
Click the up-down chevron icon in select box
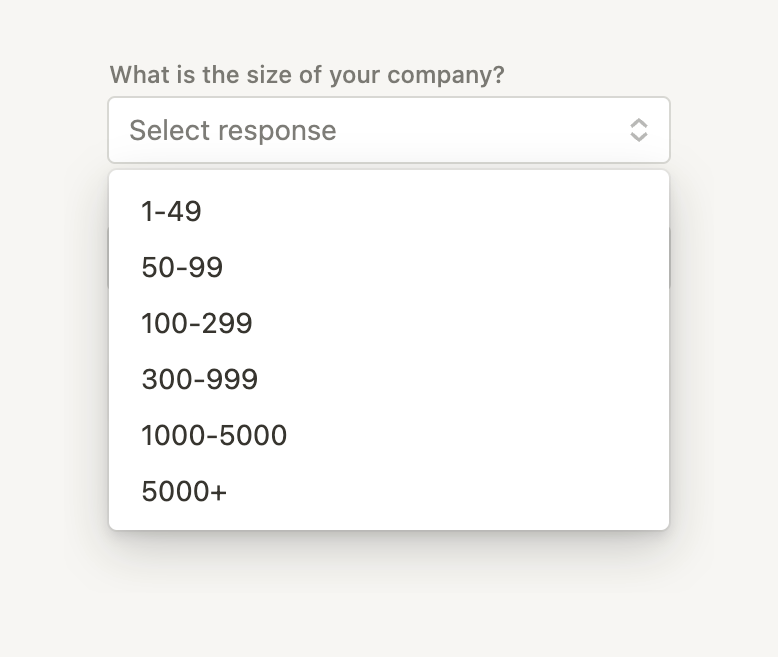tap(638, 130)
